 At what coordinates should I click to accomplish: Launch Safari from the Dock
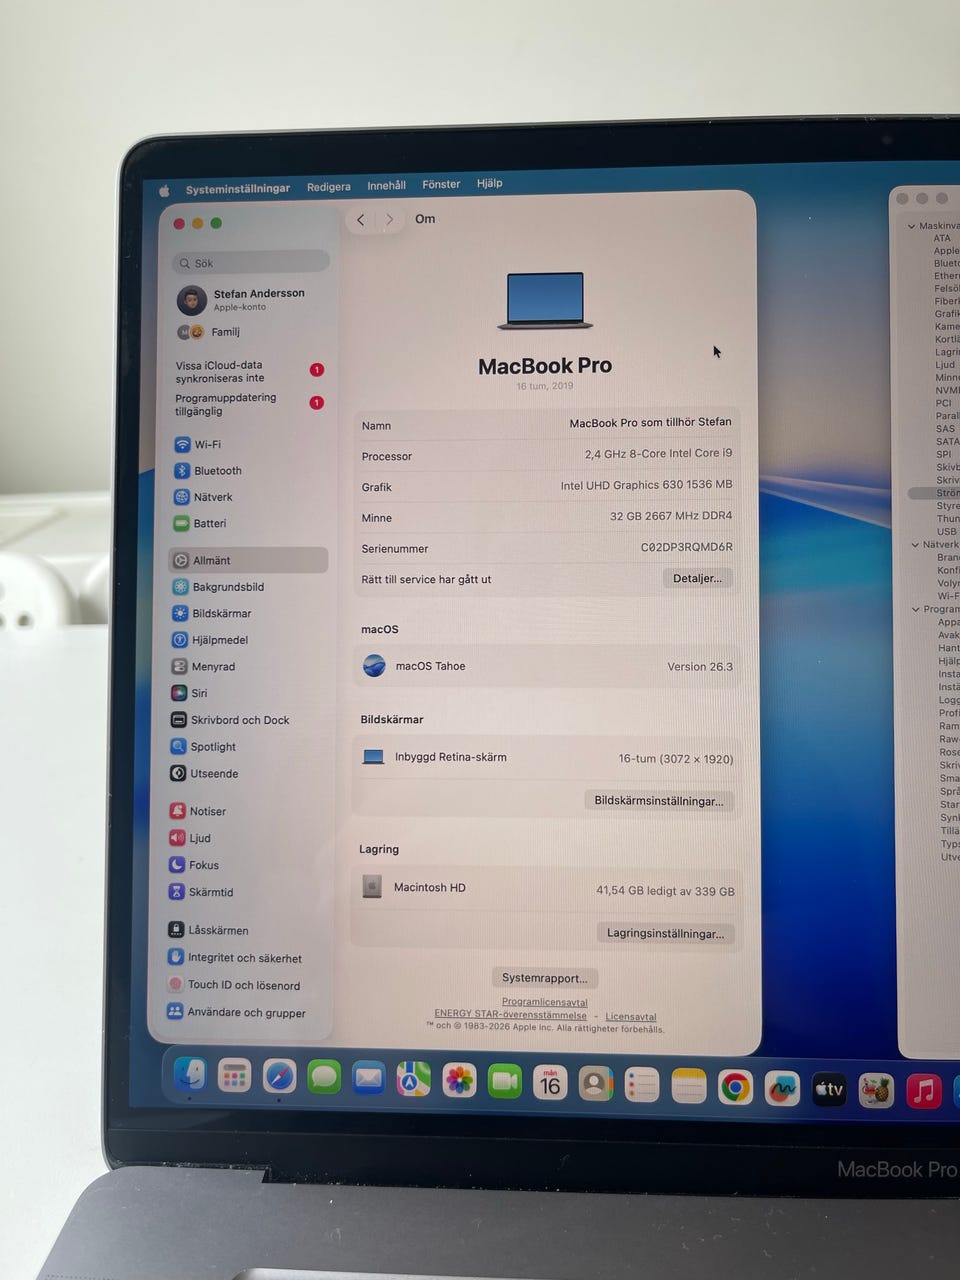(x=279, y=1077)
